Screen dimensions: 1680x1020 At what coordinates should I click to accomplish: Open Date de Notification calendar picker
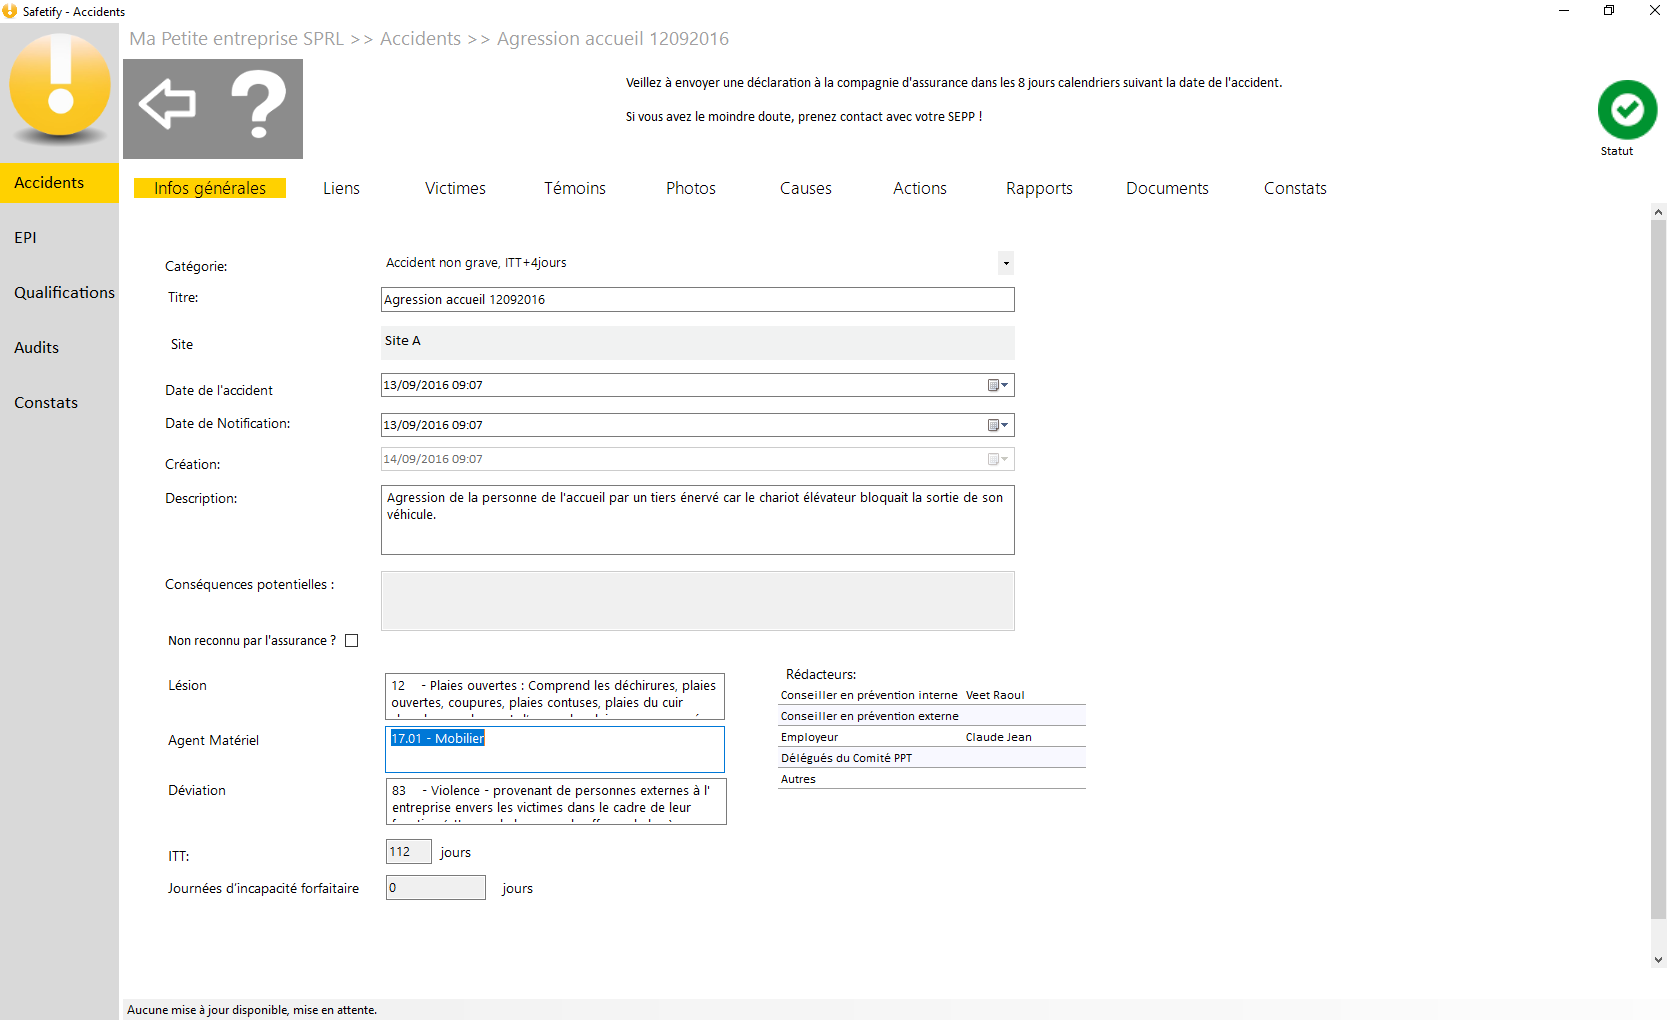pyautogui.click(x=998, y=425)
